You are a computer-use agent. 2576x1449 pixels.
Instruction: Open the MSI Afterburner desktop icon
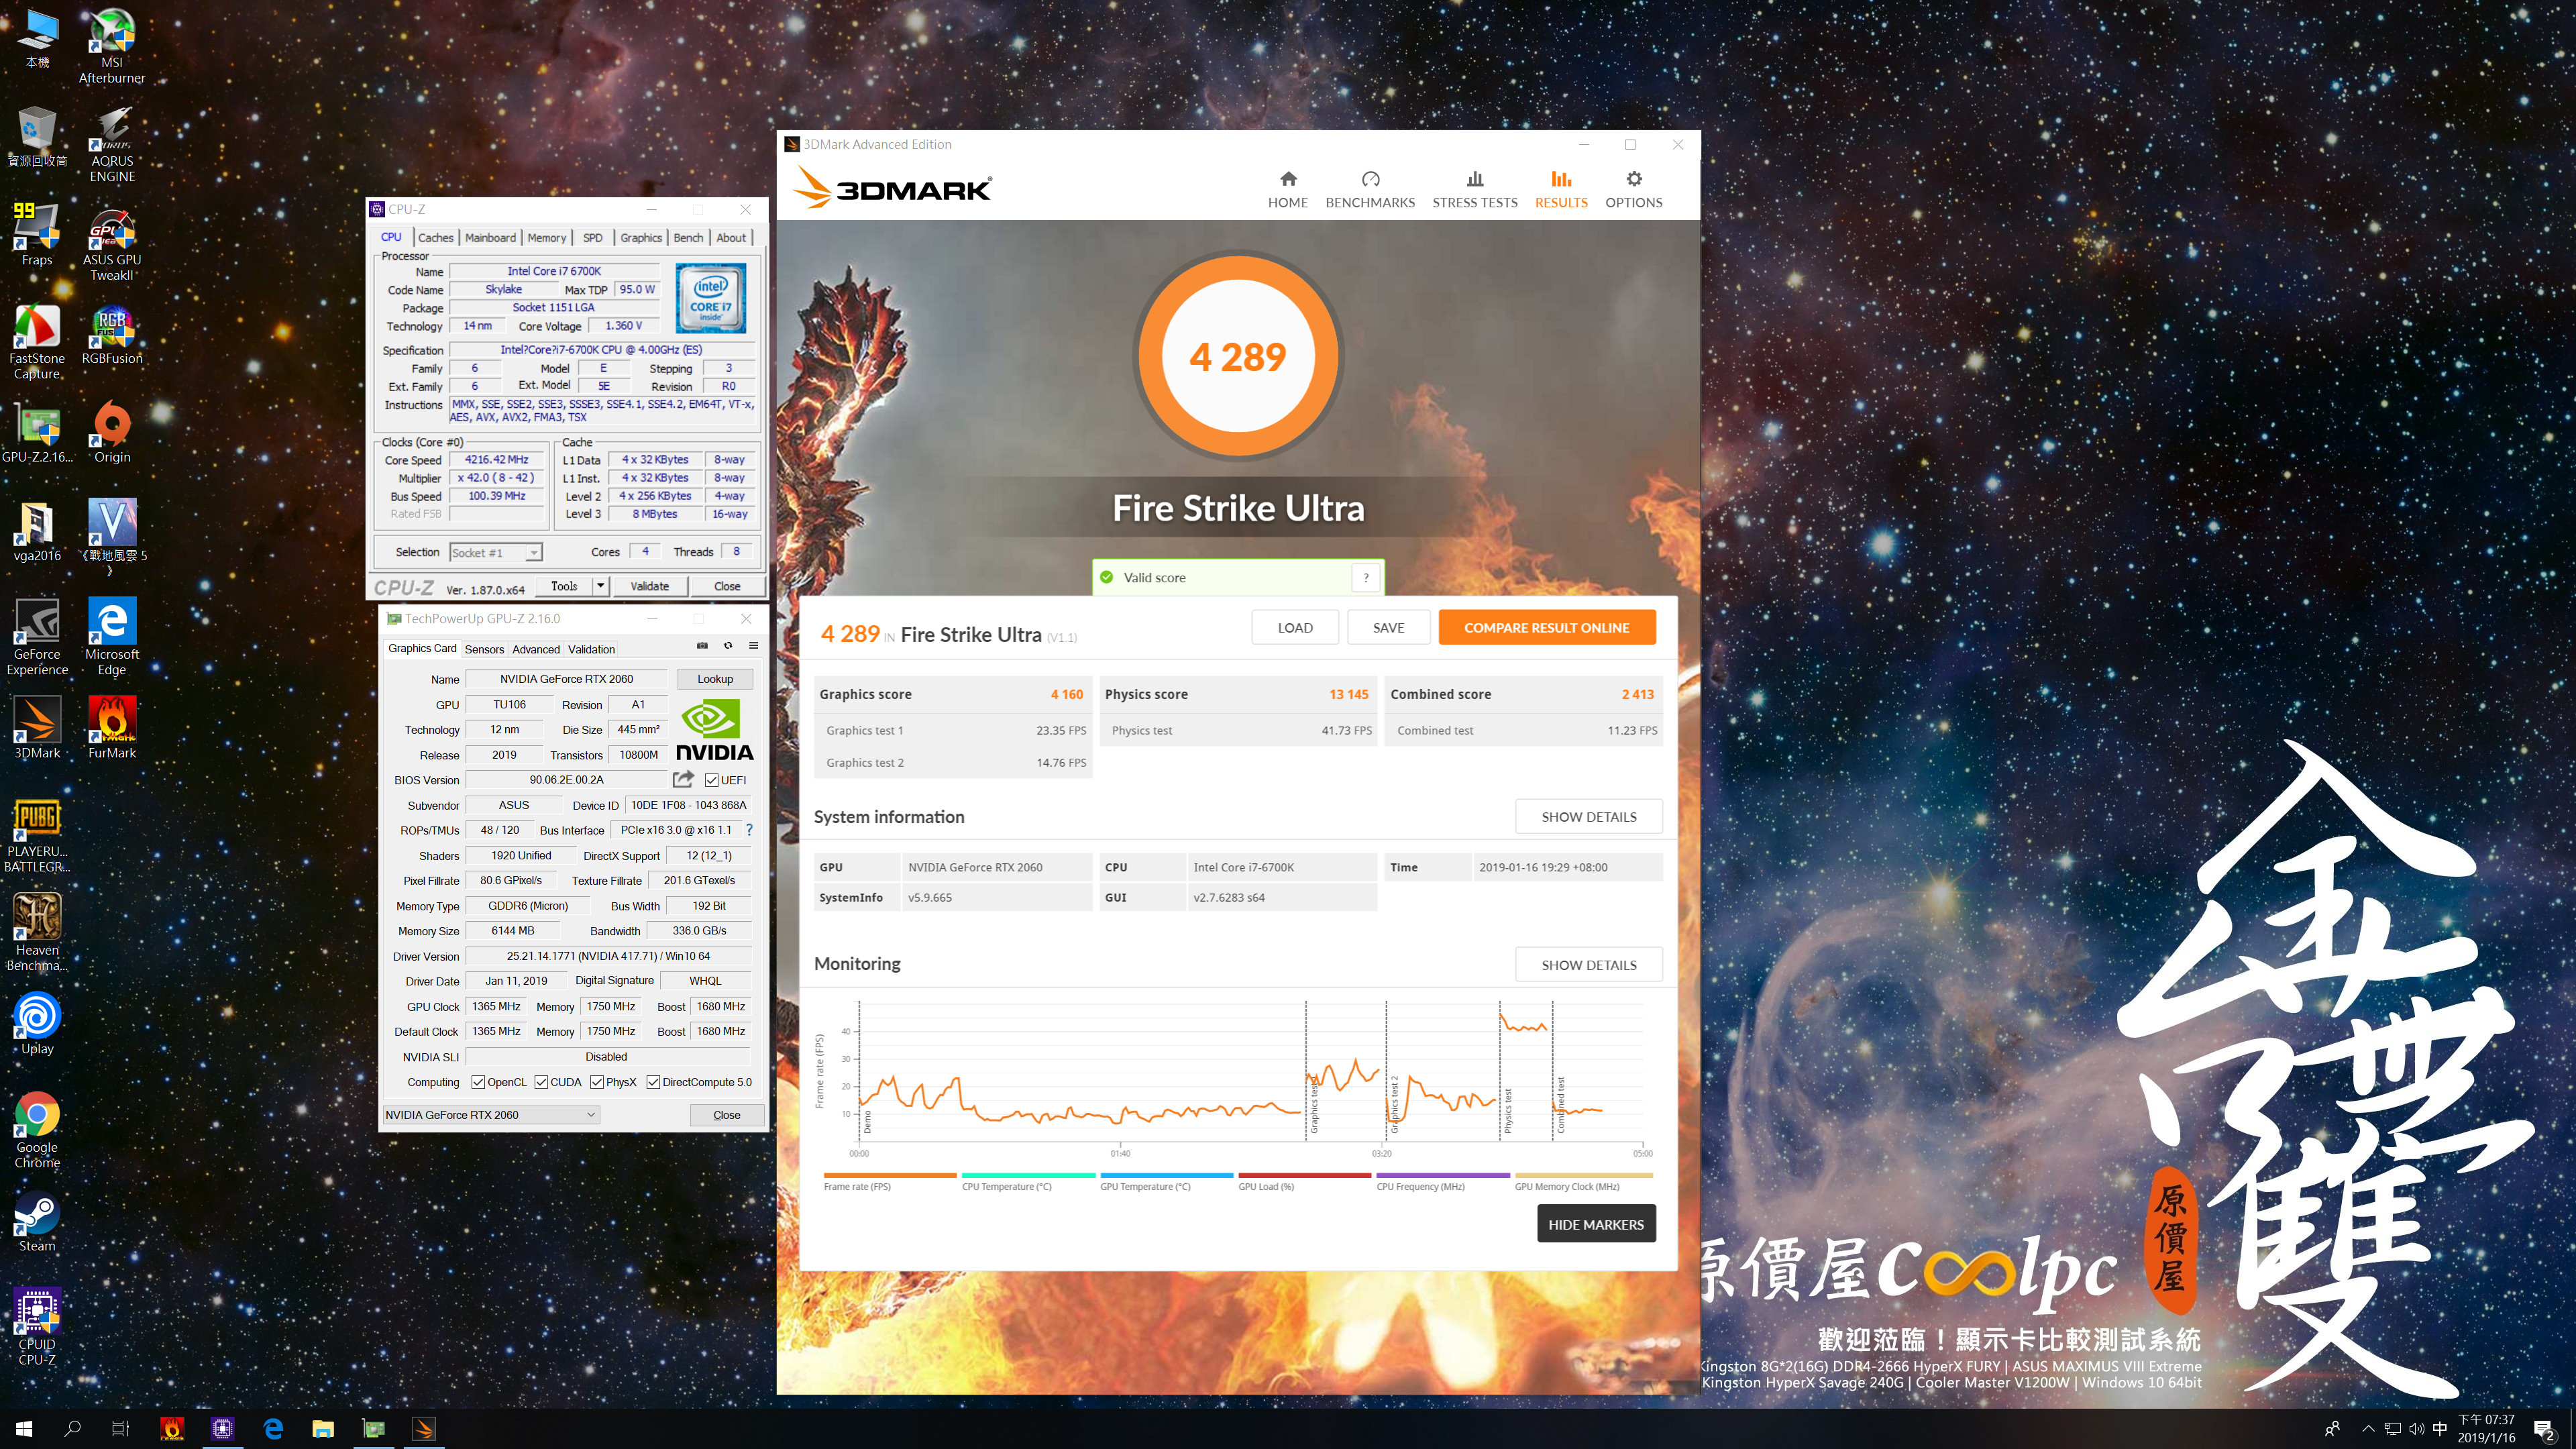pyautogui.click(x=112, y=46)
